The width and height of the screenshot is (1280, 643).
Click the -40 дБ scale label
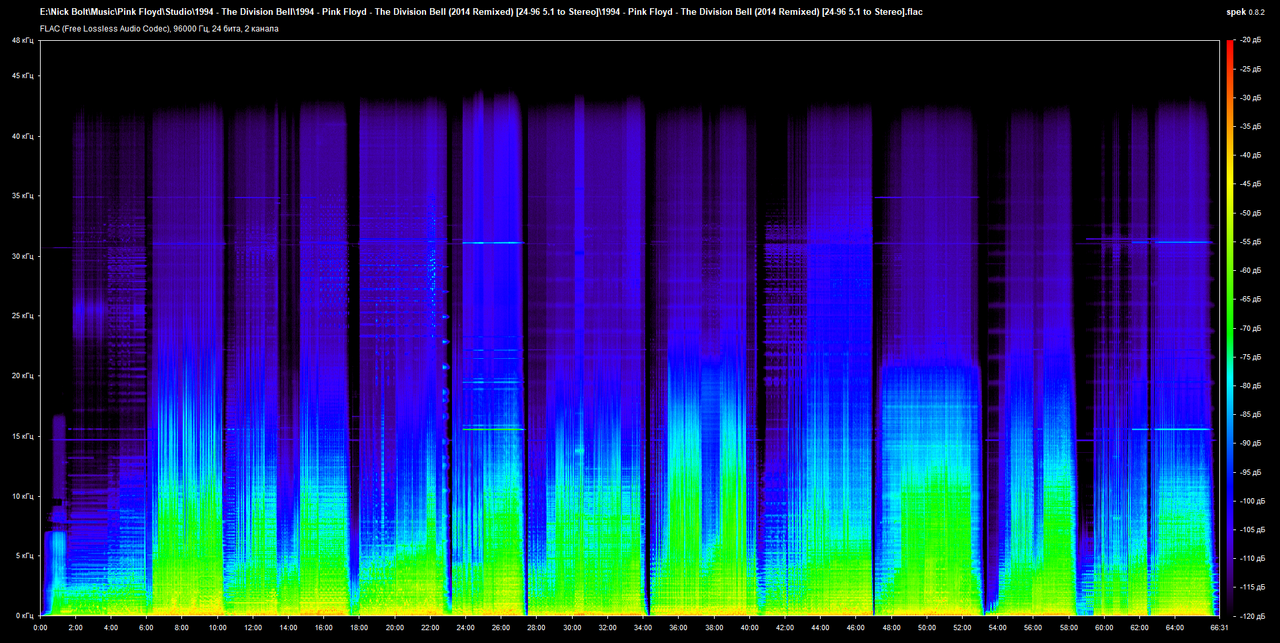[x=1249, y=155]
